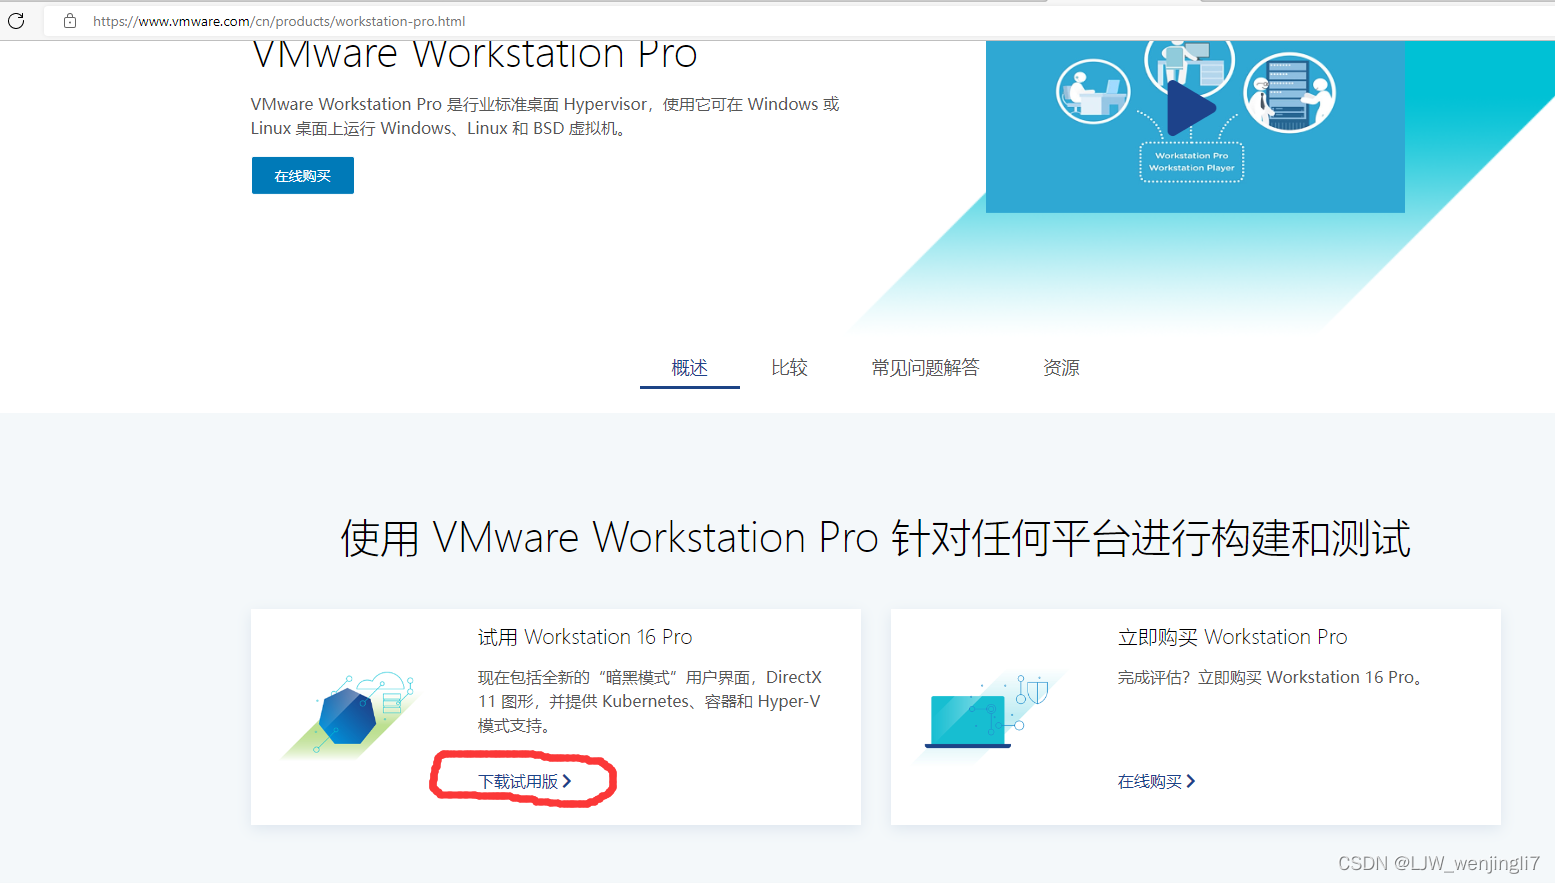Go to the 资源 tab
Screen dimensions: 1555x883
[1061, 368]
